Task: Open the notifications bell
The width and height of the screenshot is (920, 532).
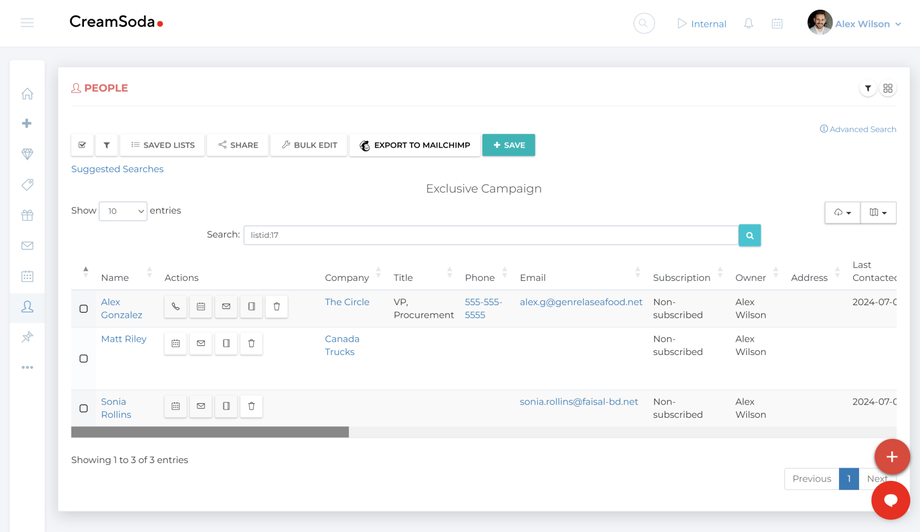Action: (748, 23)
